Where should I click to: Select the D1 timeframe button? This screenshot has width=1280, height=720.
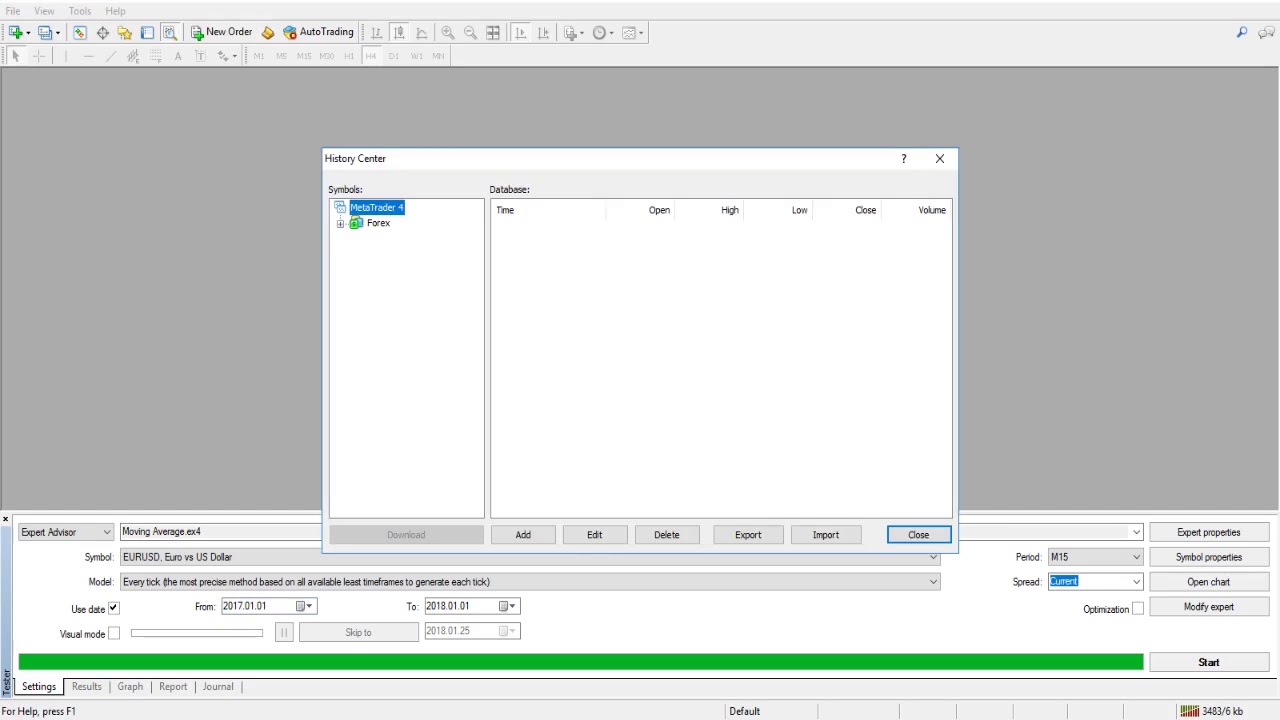393,56
